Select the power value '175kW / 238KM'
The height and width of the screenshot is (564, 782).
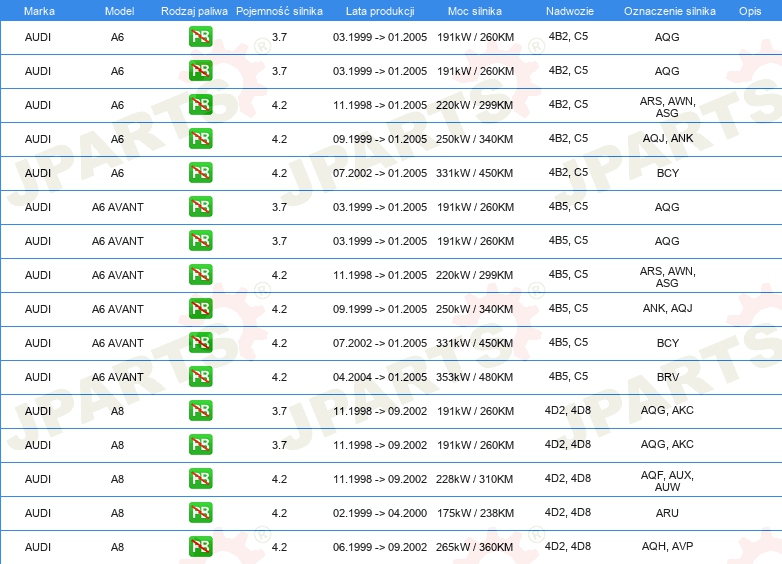[475, 513]
